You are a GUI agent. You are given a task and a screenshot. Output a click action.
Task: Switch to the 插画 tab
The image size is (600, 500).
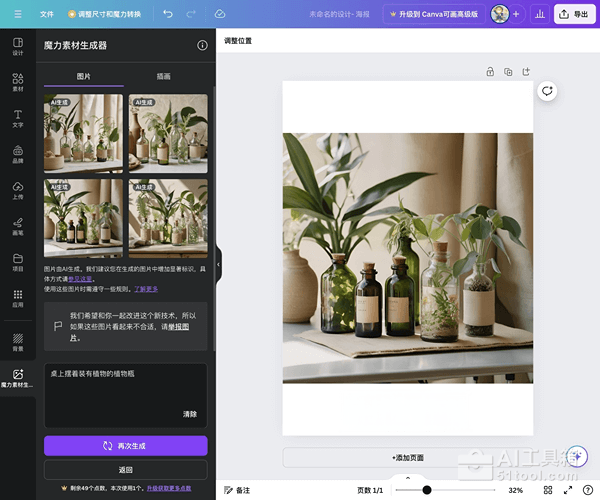(164, 76)
